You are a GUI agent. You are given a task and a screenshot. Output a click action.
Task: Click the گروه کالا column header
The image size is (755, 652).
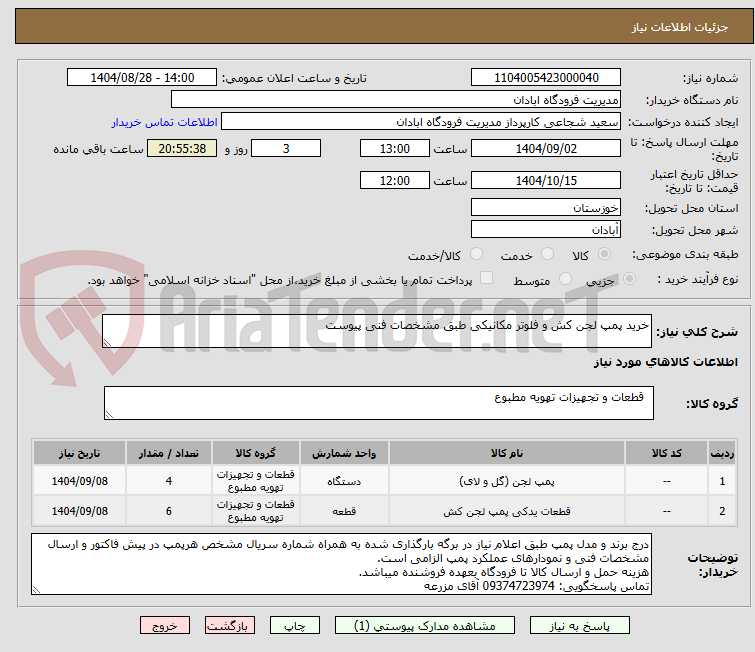256,453
